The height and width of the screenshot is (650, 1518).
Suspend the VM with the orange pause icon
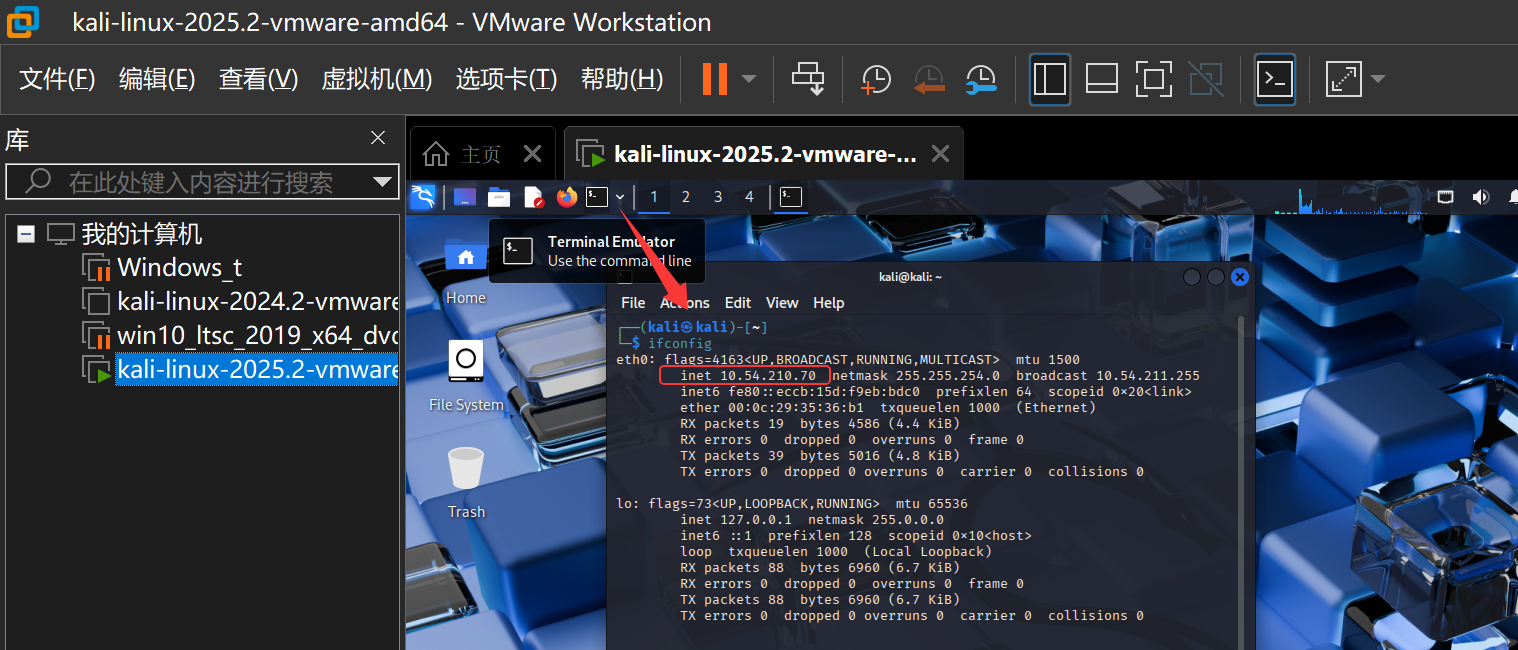pos(713,79)
